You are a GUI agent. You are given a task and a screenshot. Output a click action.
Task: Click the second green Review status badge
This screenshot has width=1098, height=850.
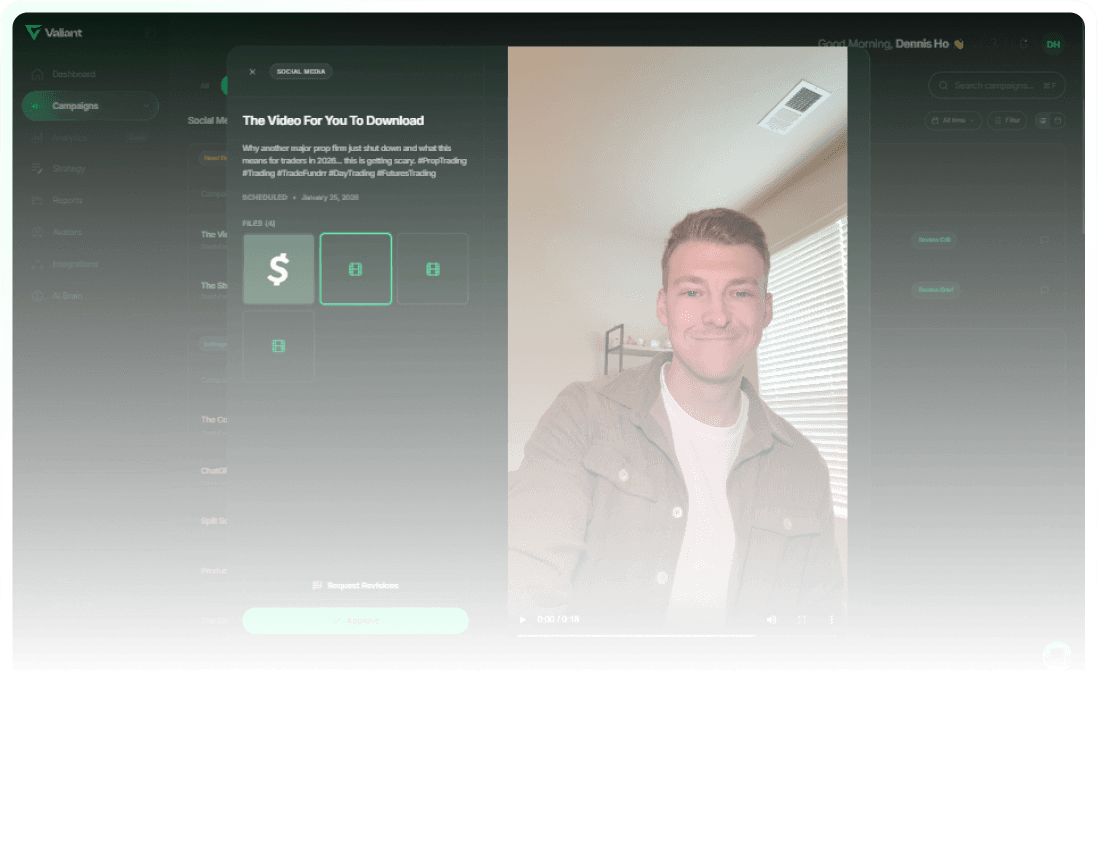(x=936, y=289)
